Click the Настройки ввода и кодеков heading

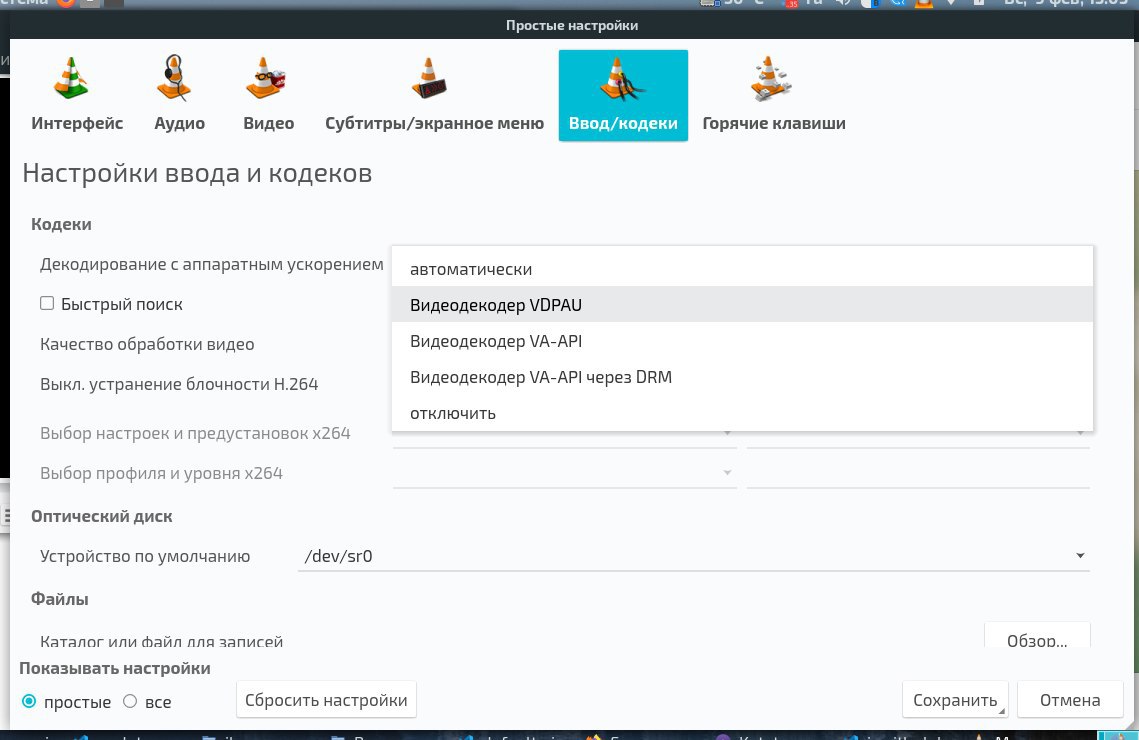point(197,174)
